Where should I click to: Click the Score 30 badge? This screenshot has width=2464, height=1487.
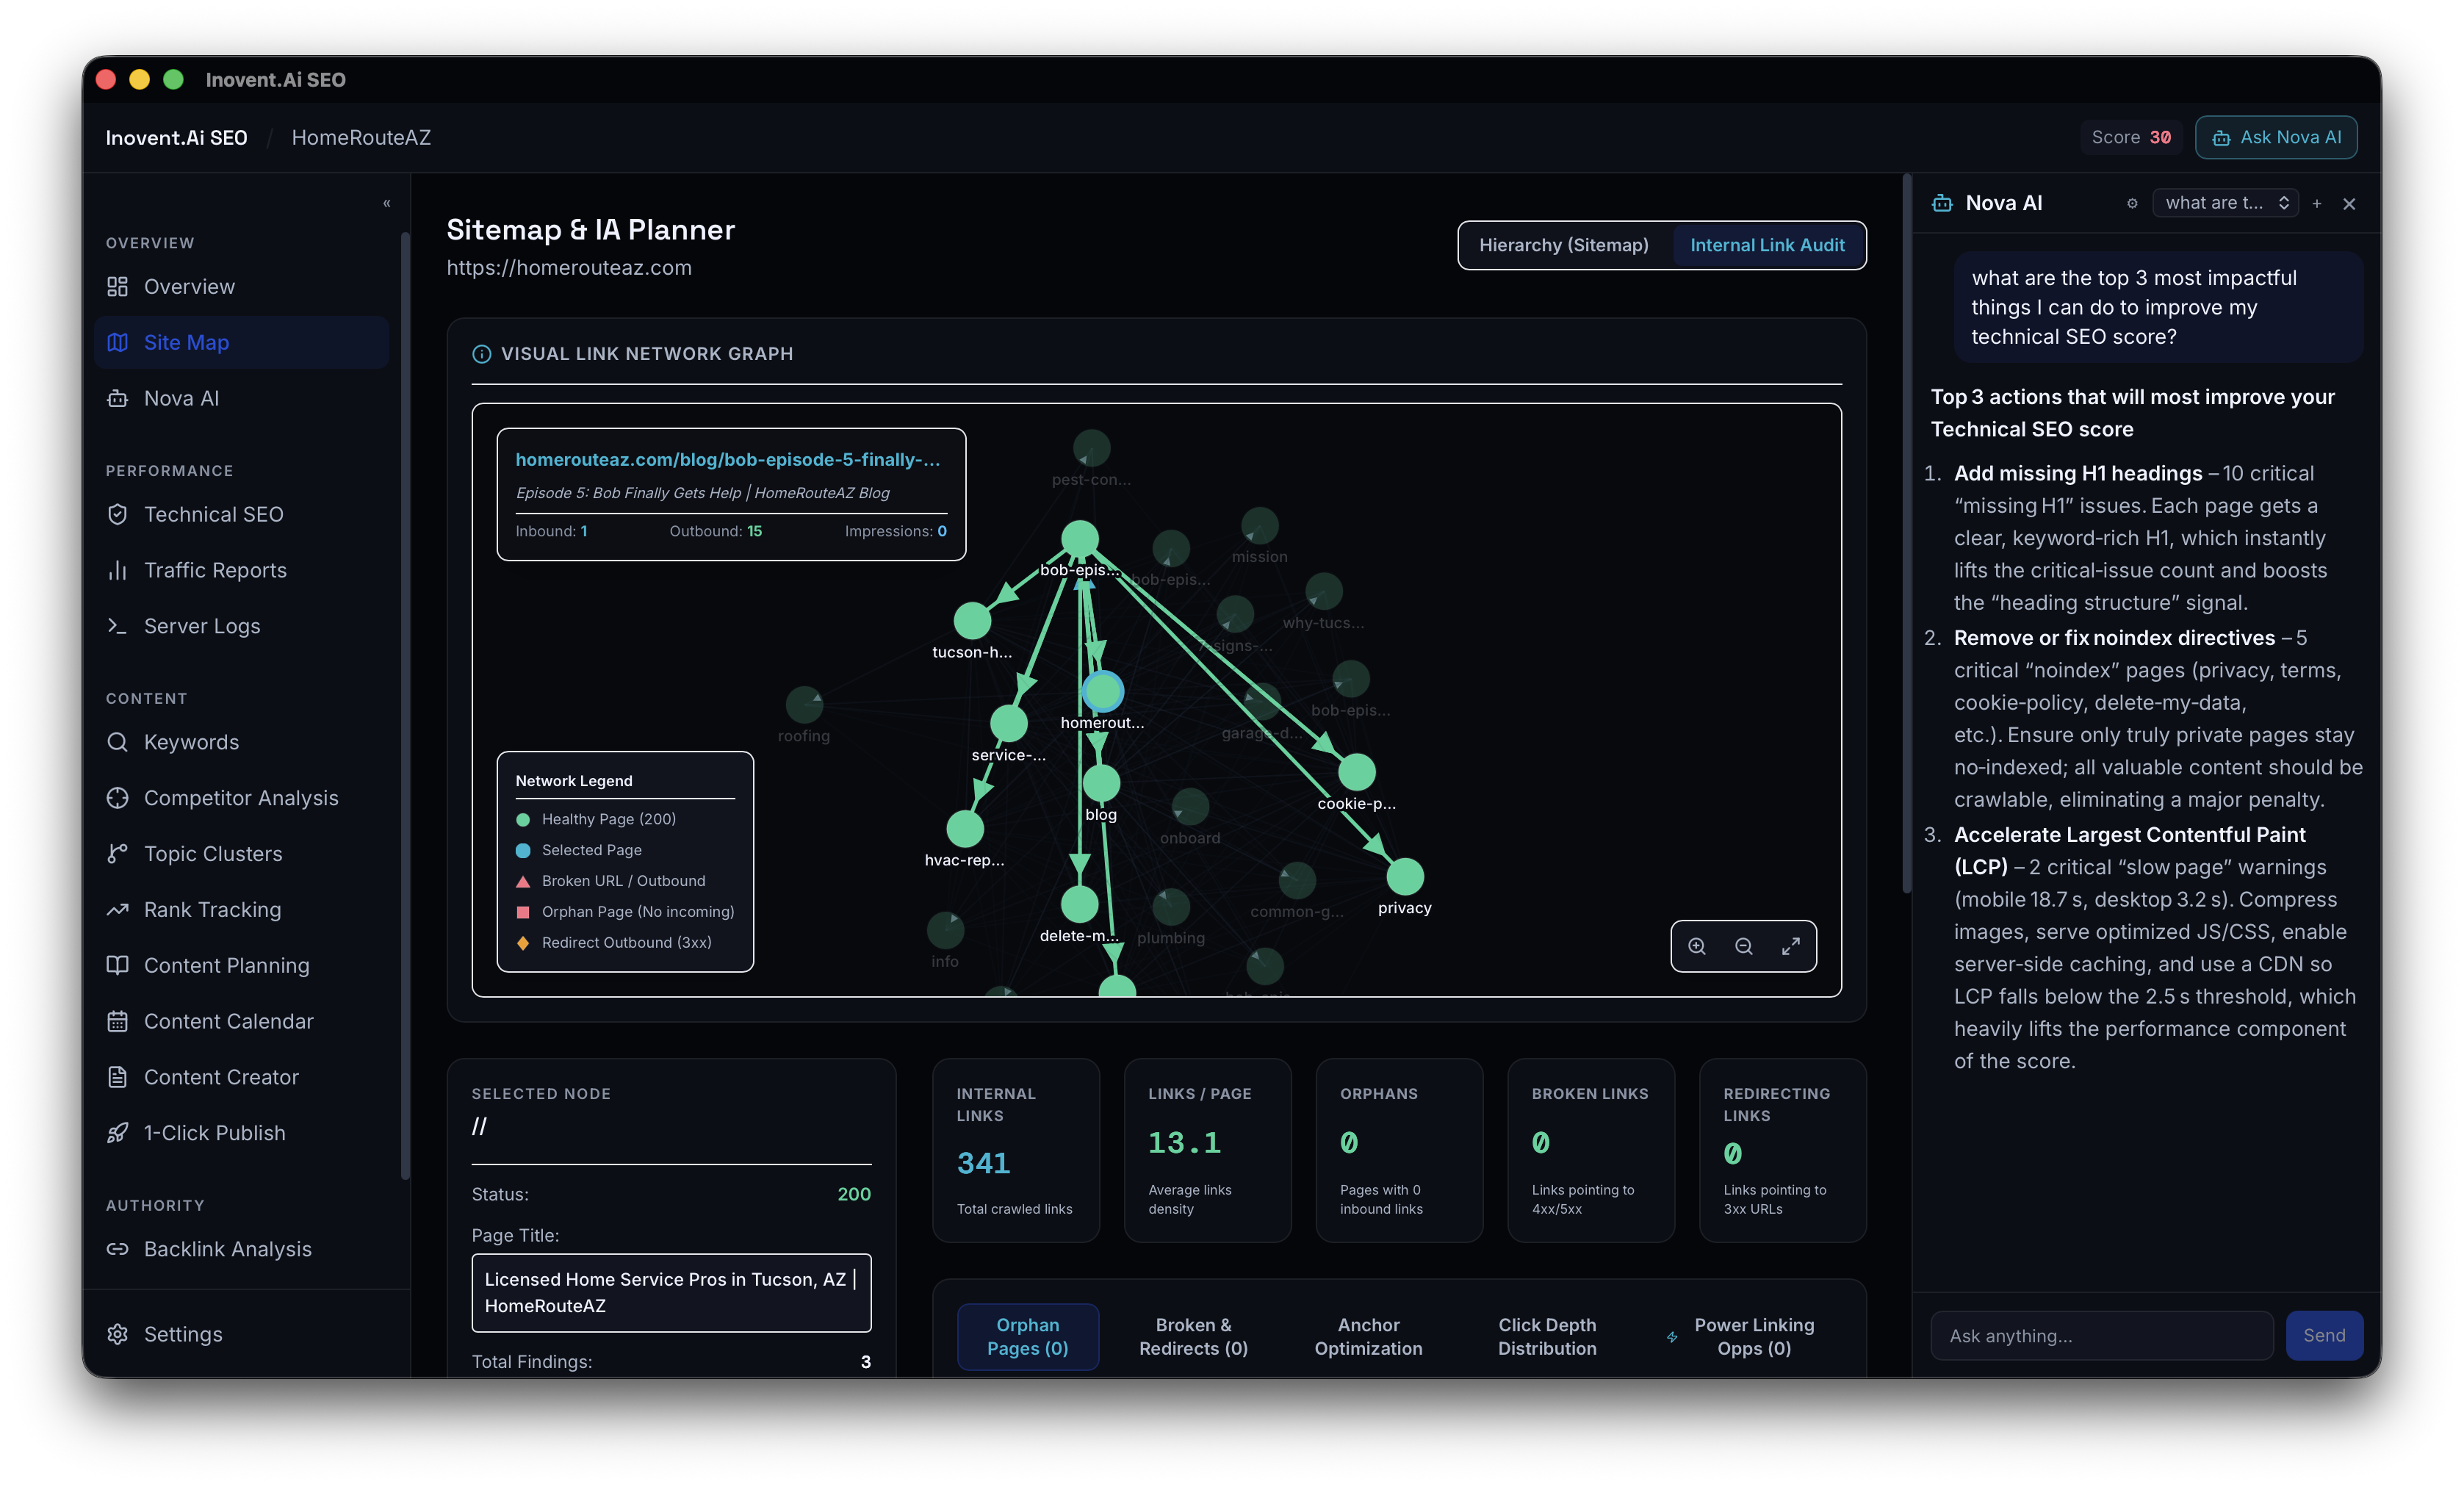coord(2131,137)
